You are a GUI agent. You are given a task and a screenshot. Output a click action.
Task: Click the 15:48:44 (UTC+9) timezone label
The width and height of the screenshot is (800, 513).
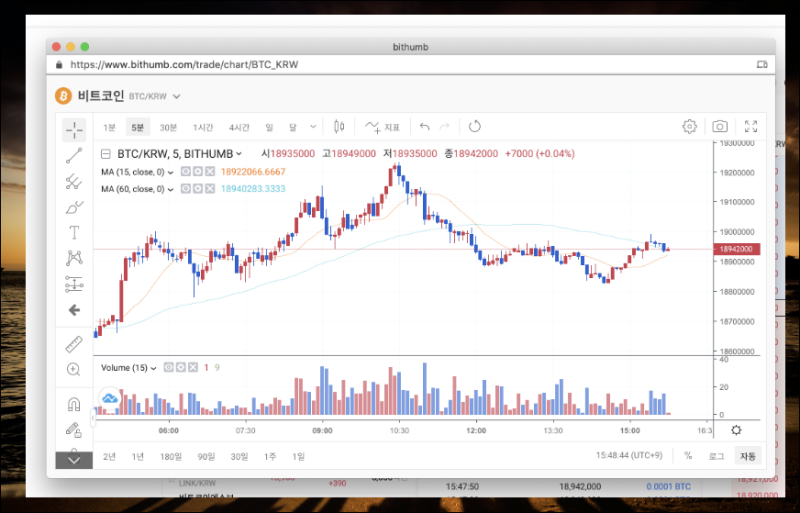pos(629,455)
